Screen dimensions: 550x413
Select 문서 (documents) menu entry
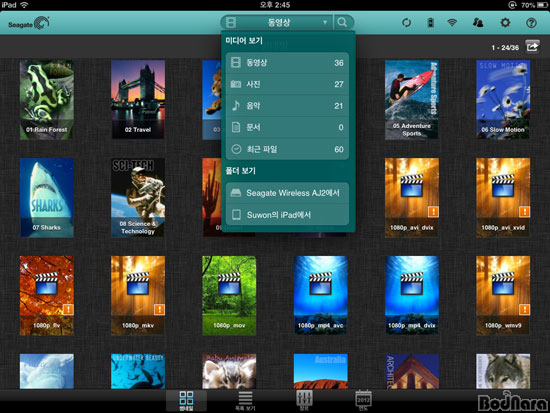tap(287, 127)
